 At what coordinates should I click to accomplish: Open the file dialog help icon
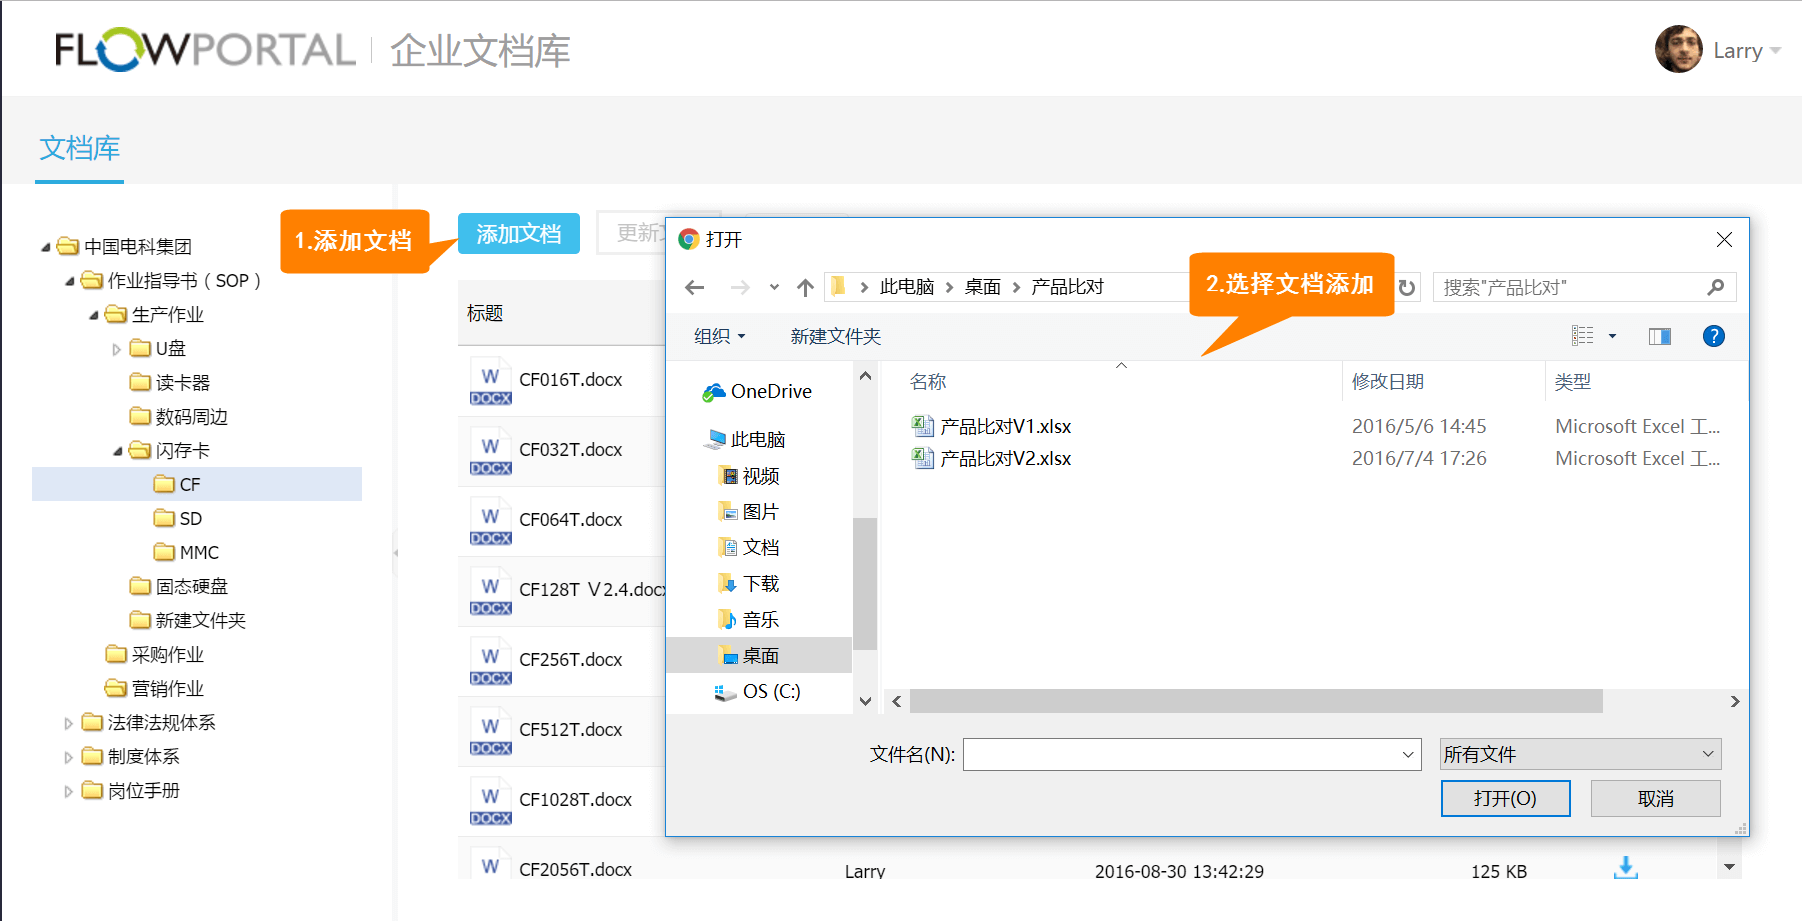click(1713, 336)
